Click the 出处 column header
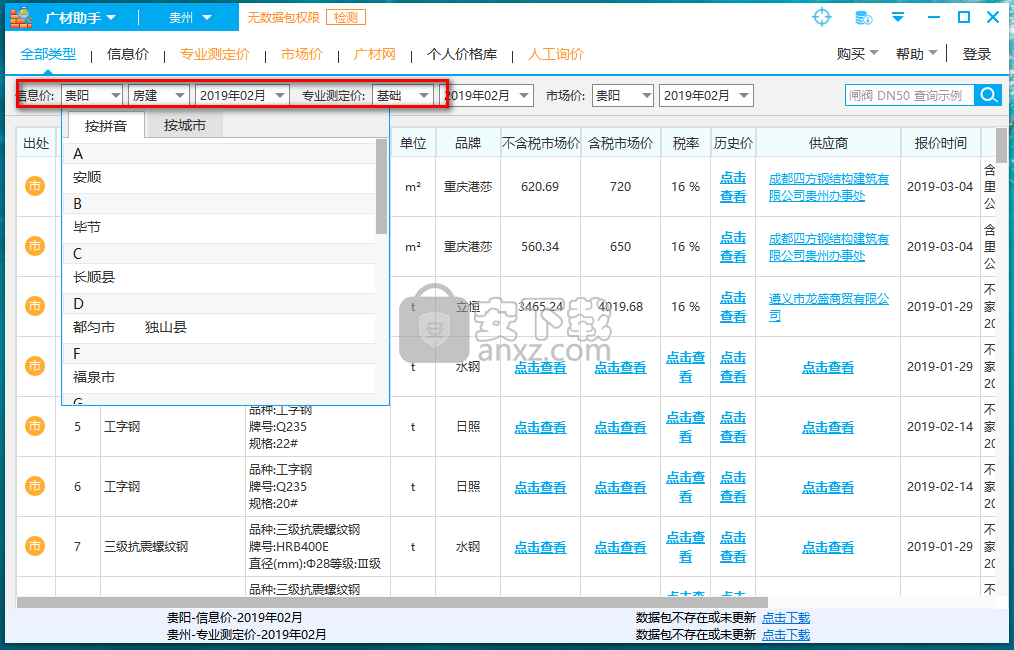This screenshot has height=650, width=1014. point(36,143)
